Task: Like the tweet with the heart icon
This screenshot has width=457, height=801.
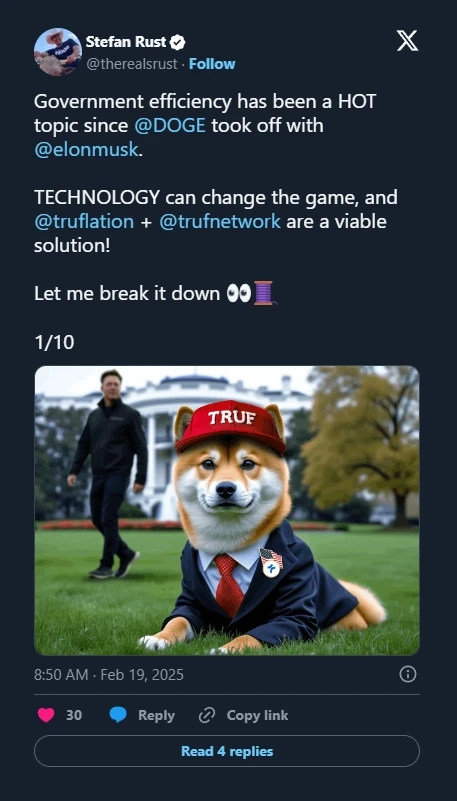Action: [x=46, y=715]
